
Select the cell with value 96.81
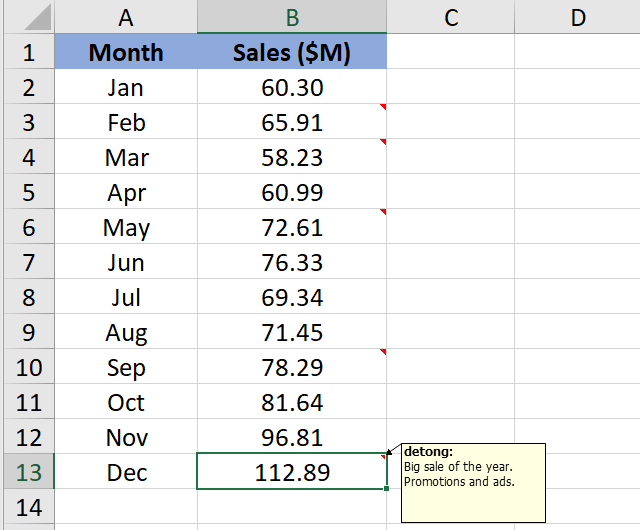(292, 437)
